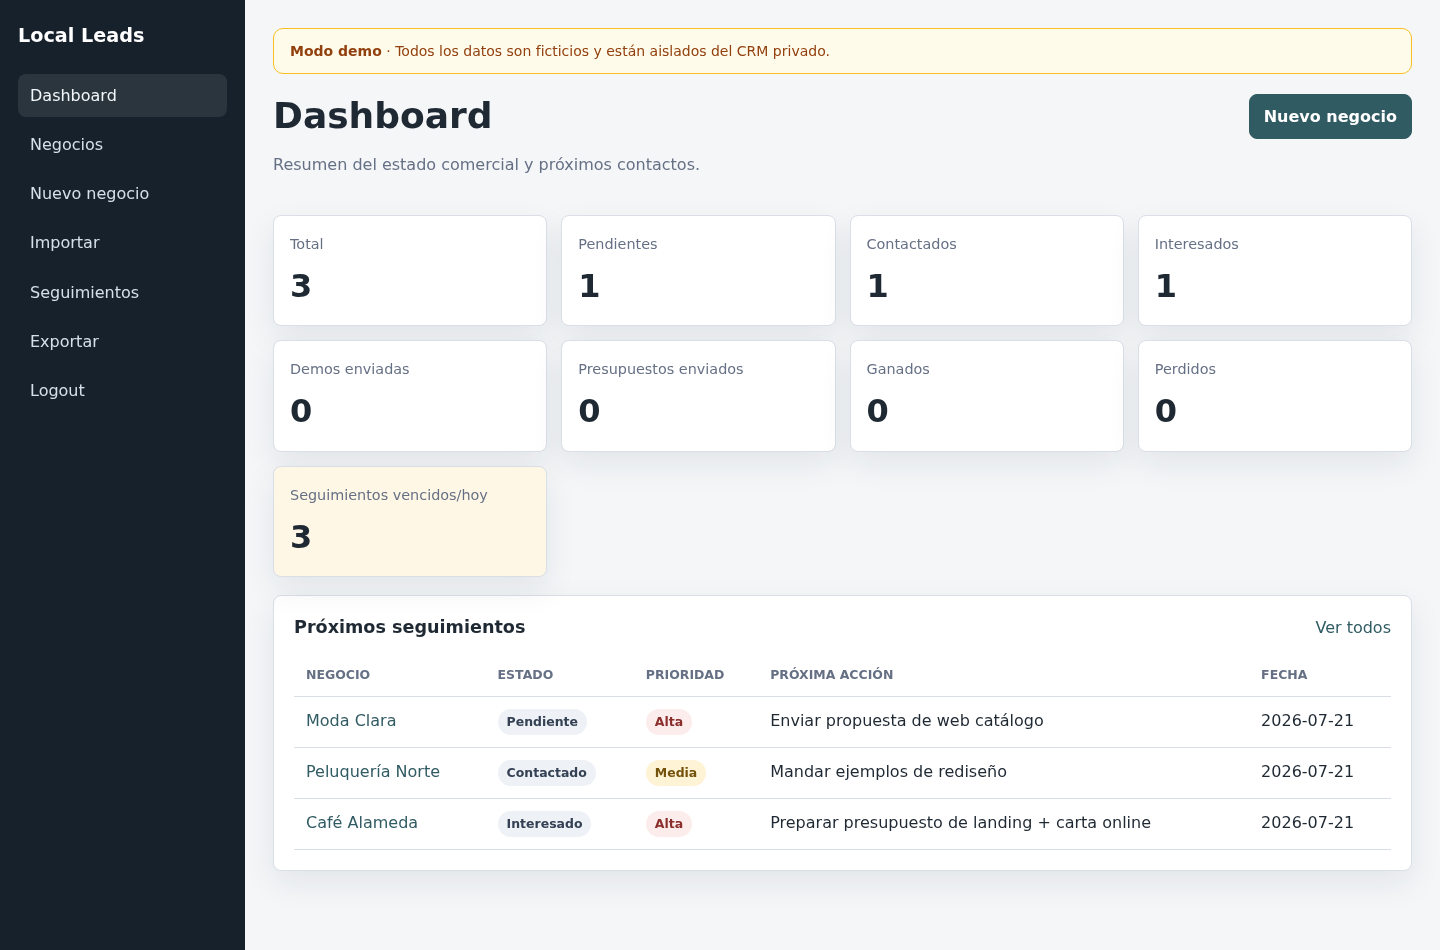
Task: Click the Interesados stat card
Action: [x=1275, y=270]
